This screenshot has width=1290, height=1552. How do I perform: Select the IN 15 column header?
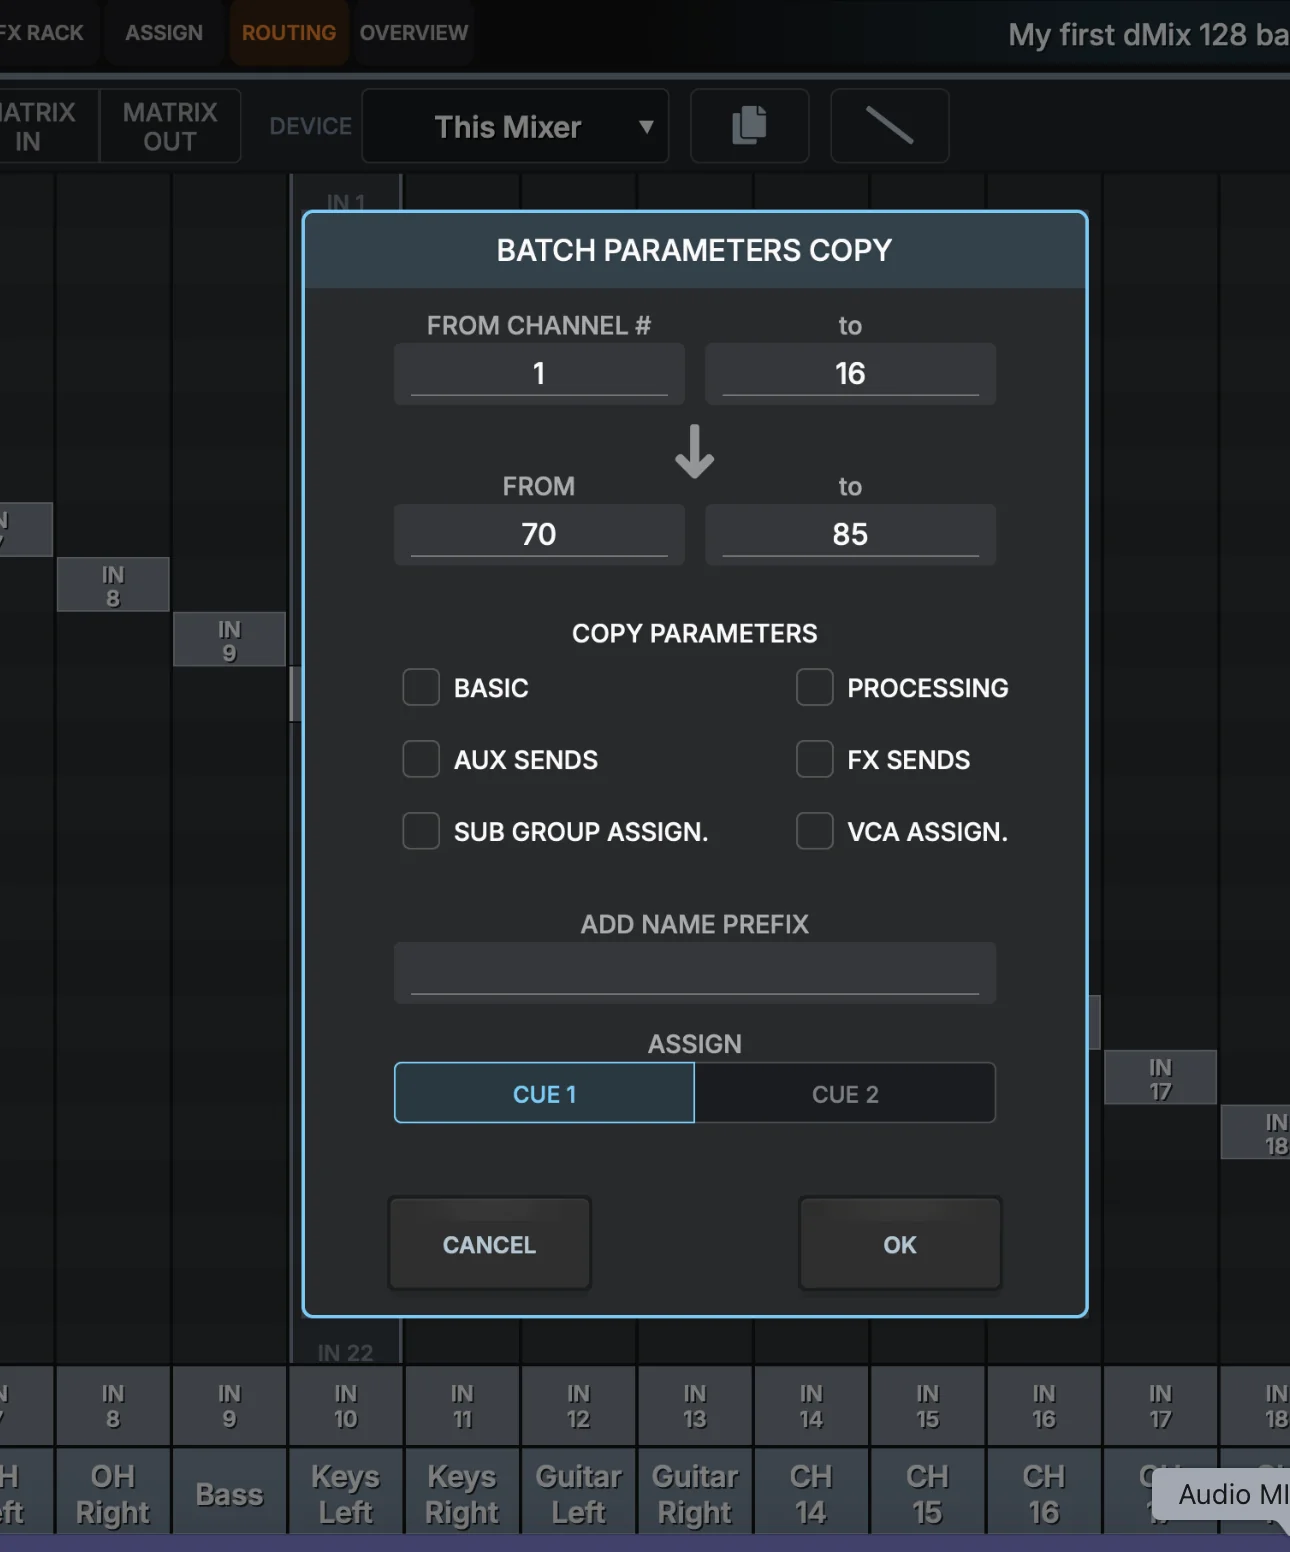[928, 1406]
